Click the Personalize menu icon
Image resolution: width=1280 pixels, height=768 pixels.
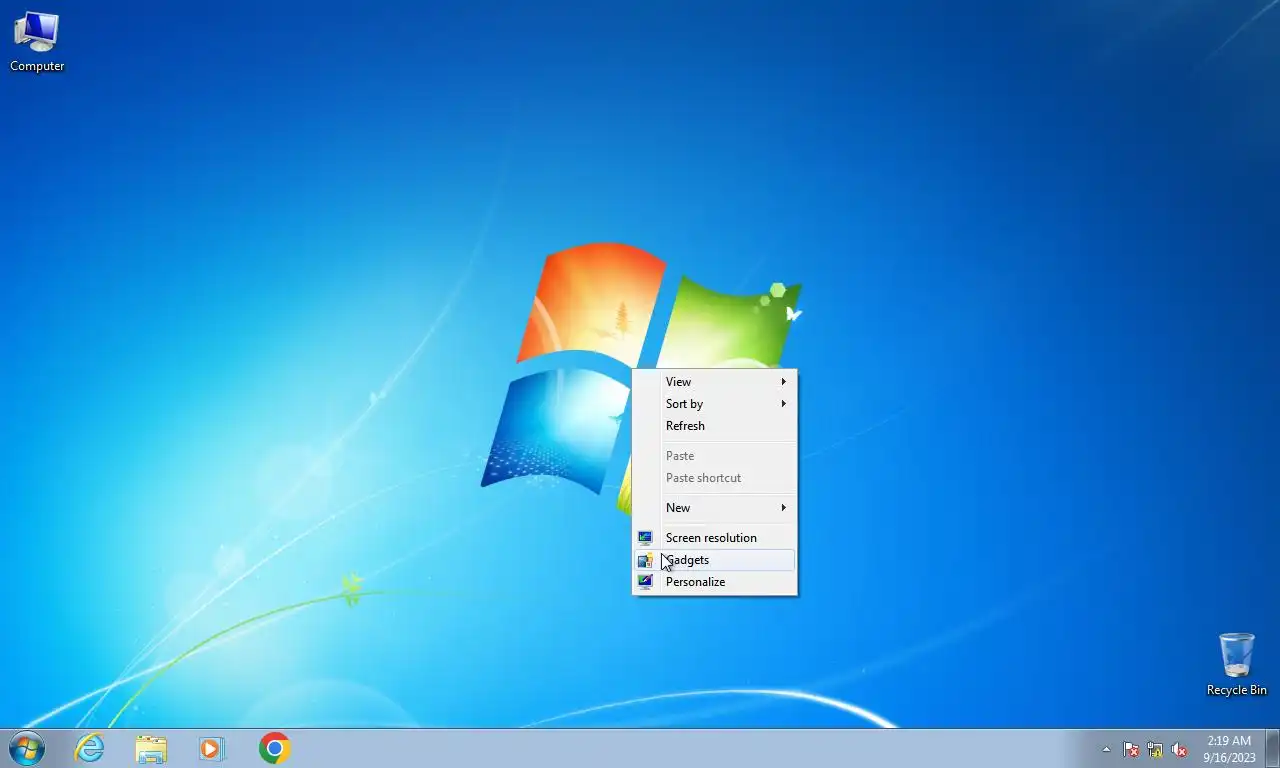click(x=645, y=582)
